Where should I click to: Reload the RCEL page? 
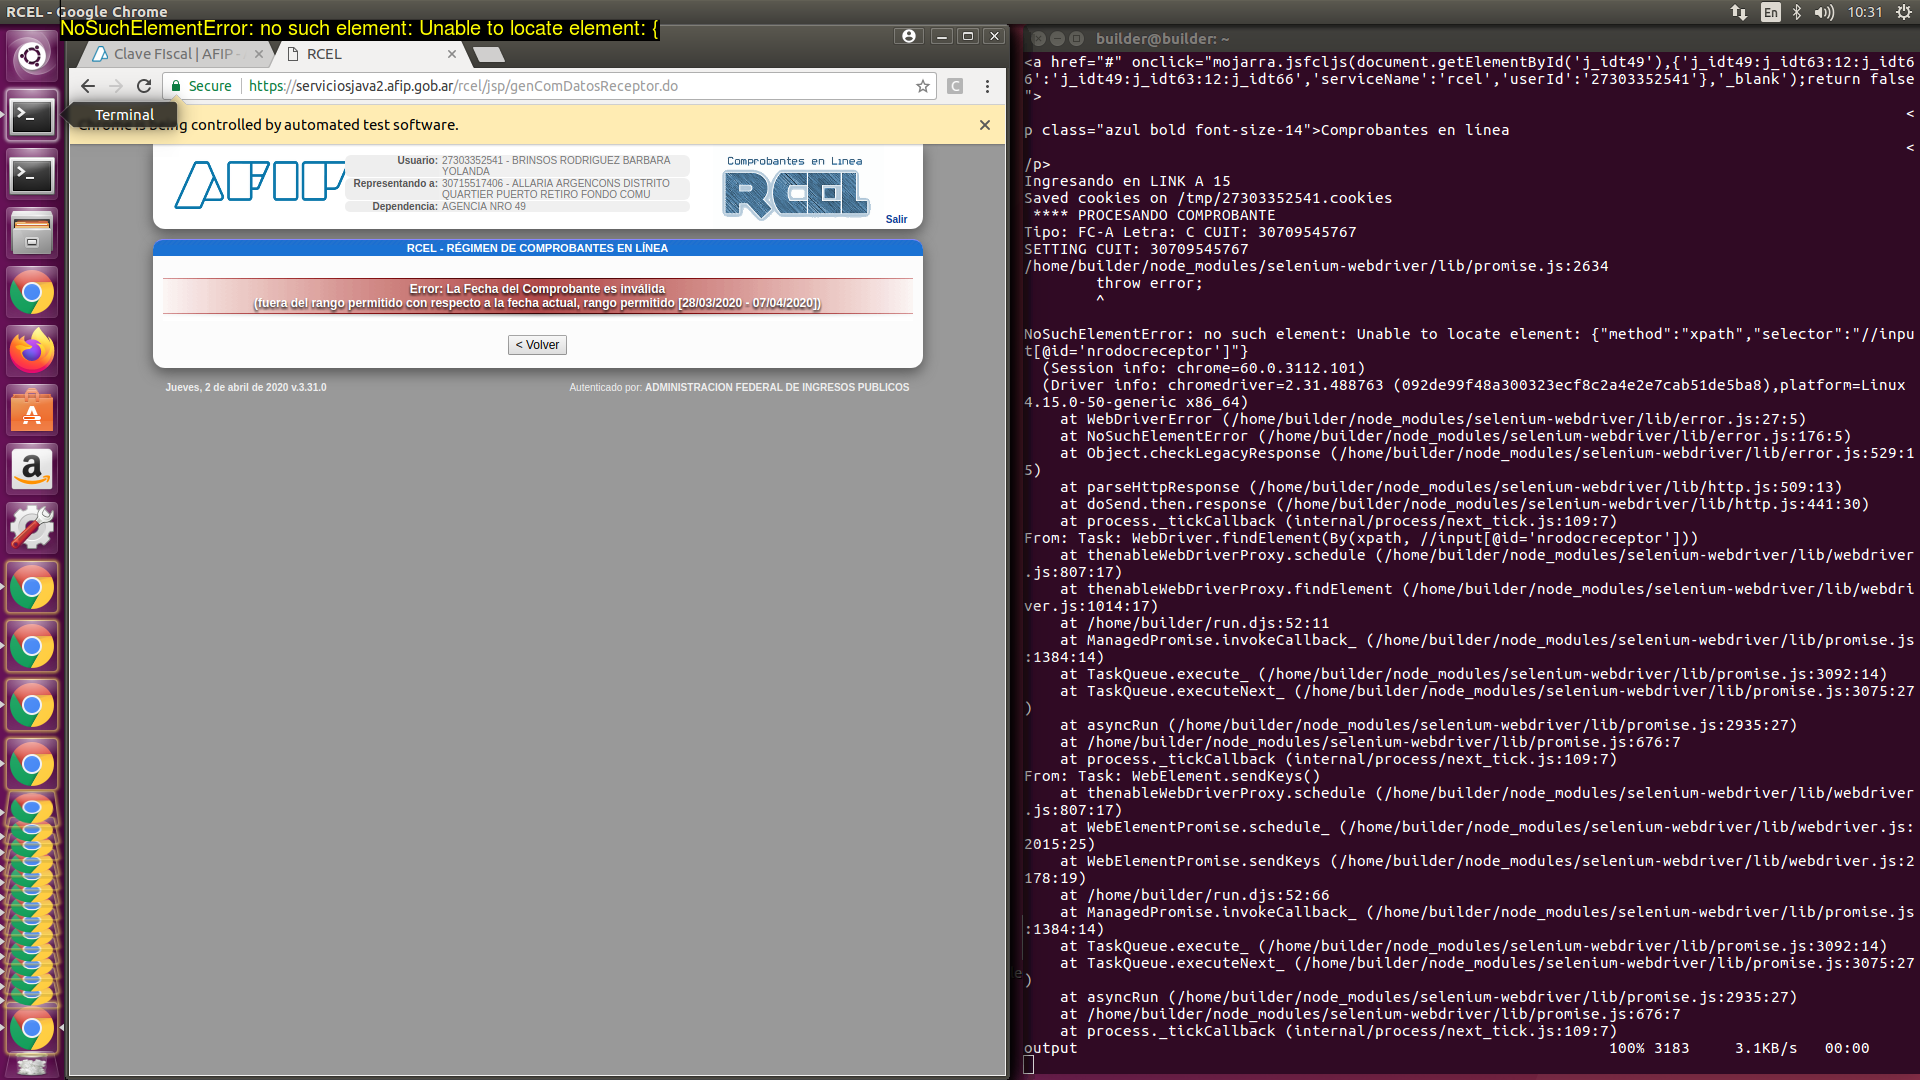pyautogui.click(x=144, y=86)
